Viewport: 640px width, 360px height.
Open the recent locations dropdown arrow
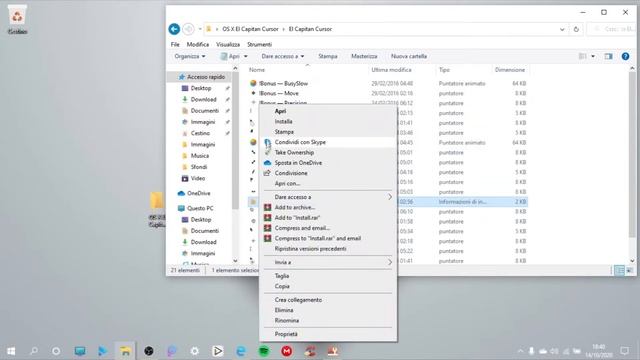tap(200, 29)
